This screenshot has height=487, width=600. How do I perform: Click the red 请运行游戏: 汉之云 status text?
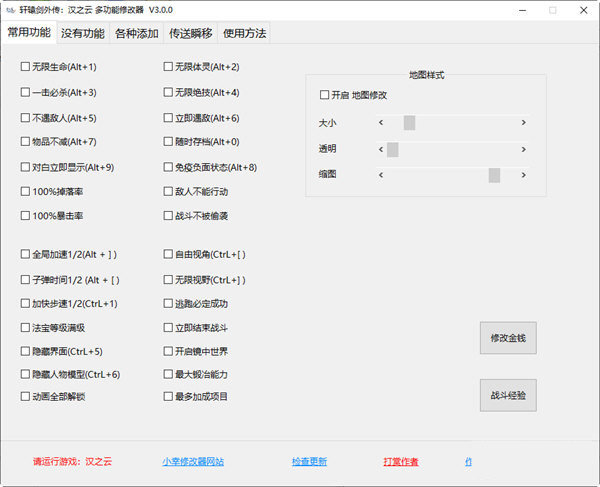72,461
